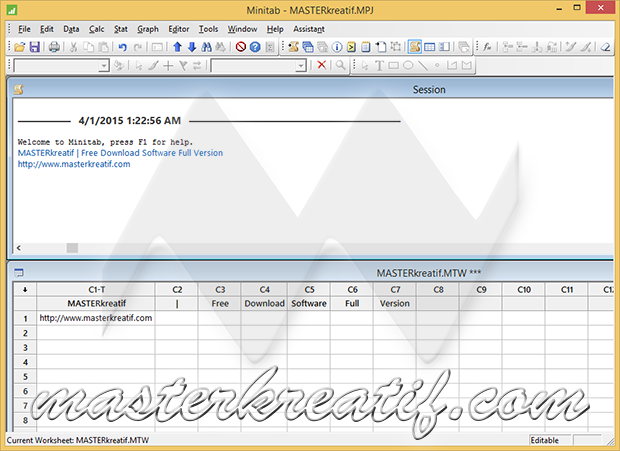
Task: Click the Open Project folder icon
Action: [19, 47]
